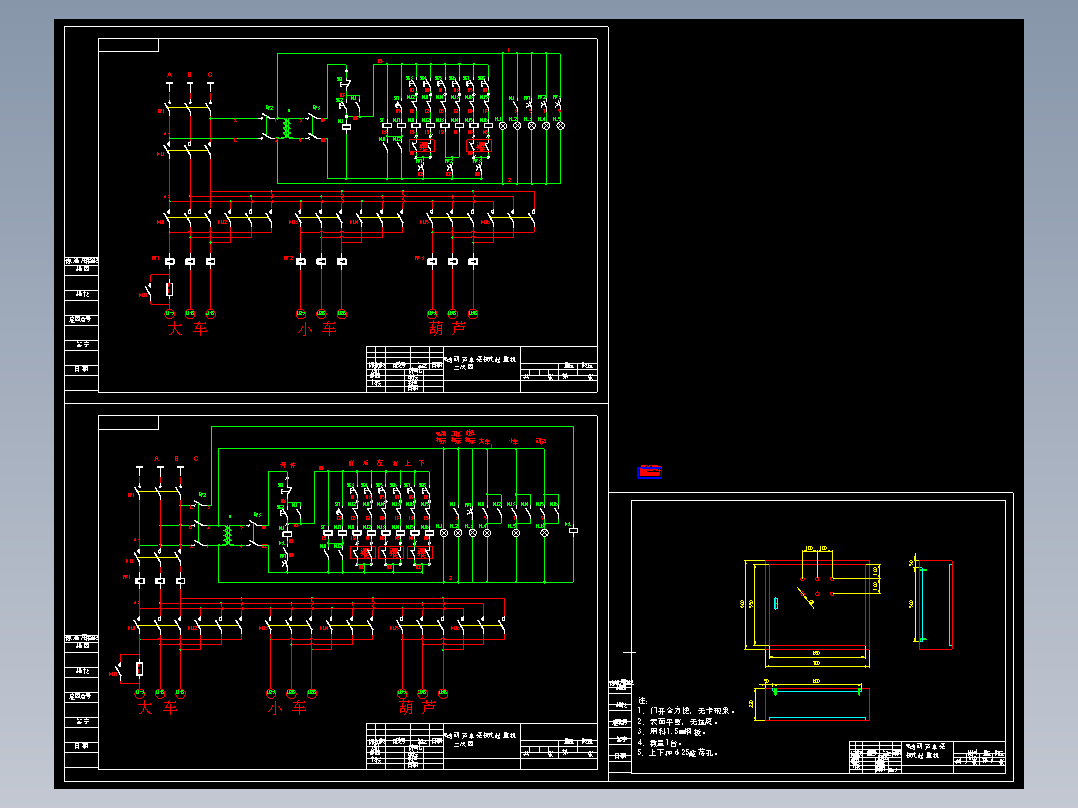Click phase label "A" in the lower schematic

[157, 459]
